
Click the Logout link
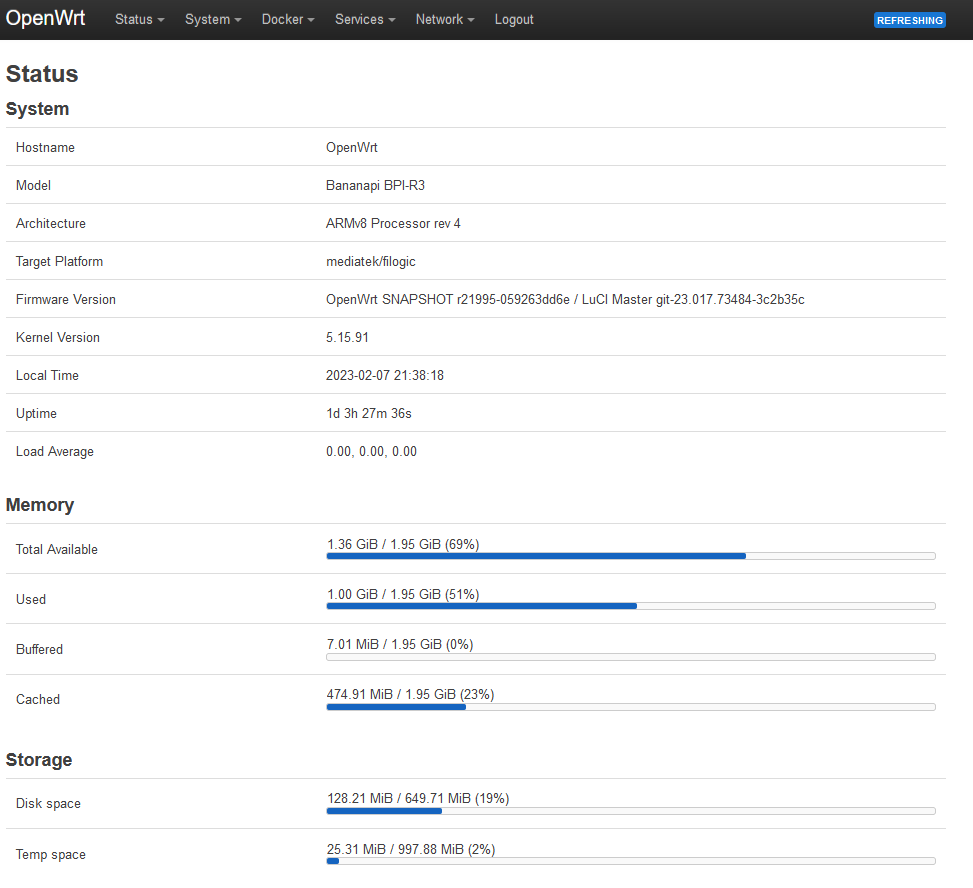514,19
